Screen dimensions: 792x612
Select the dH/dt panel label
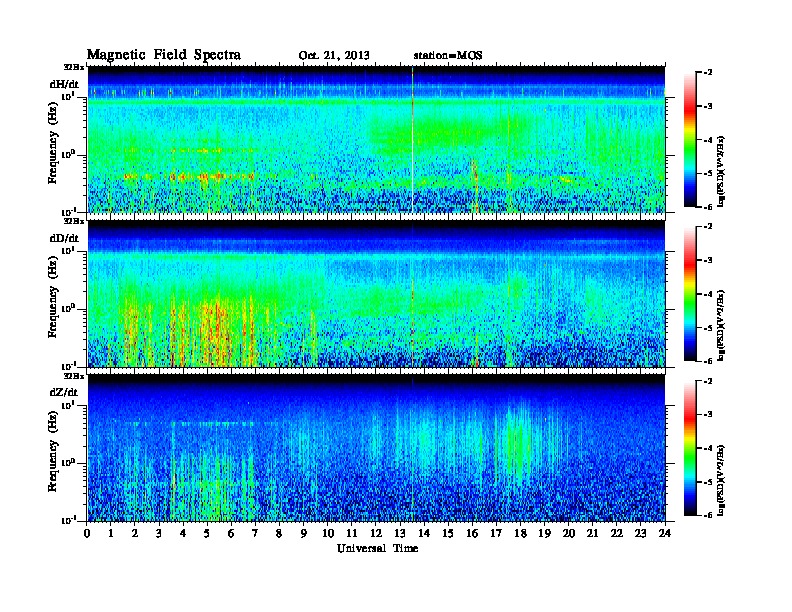(x=64, y=84)
